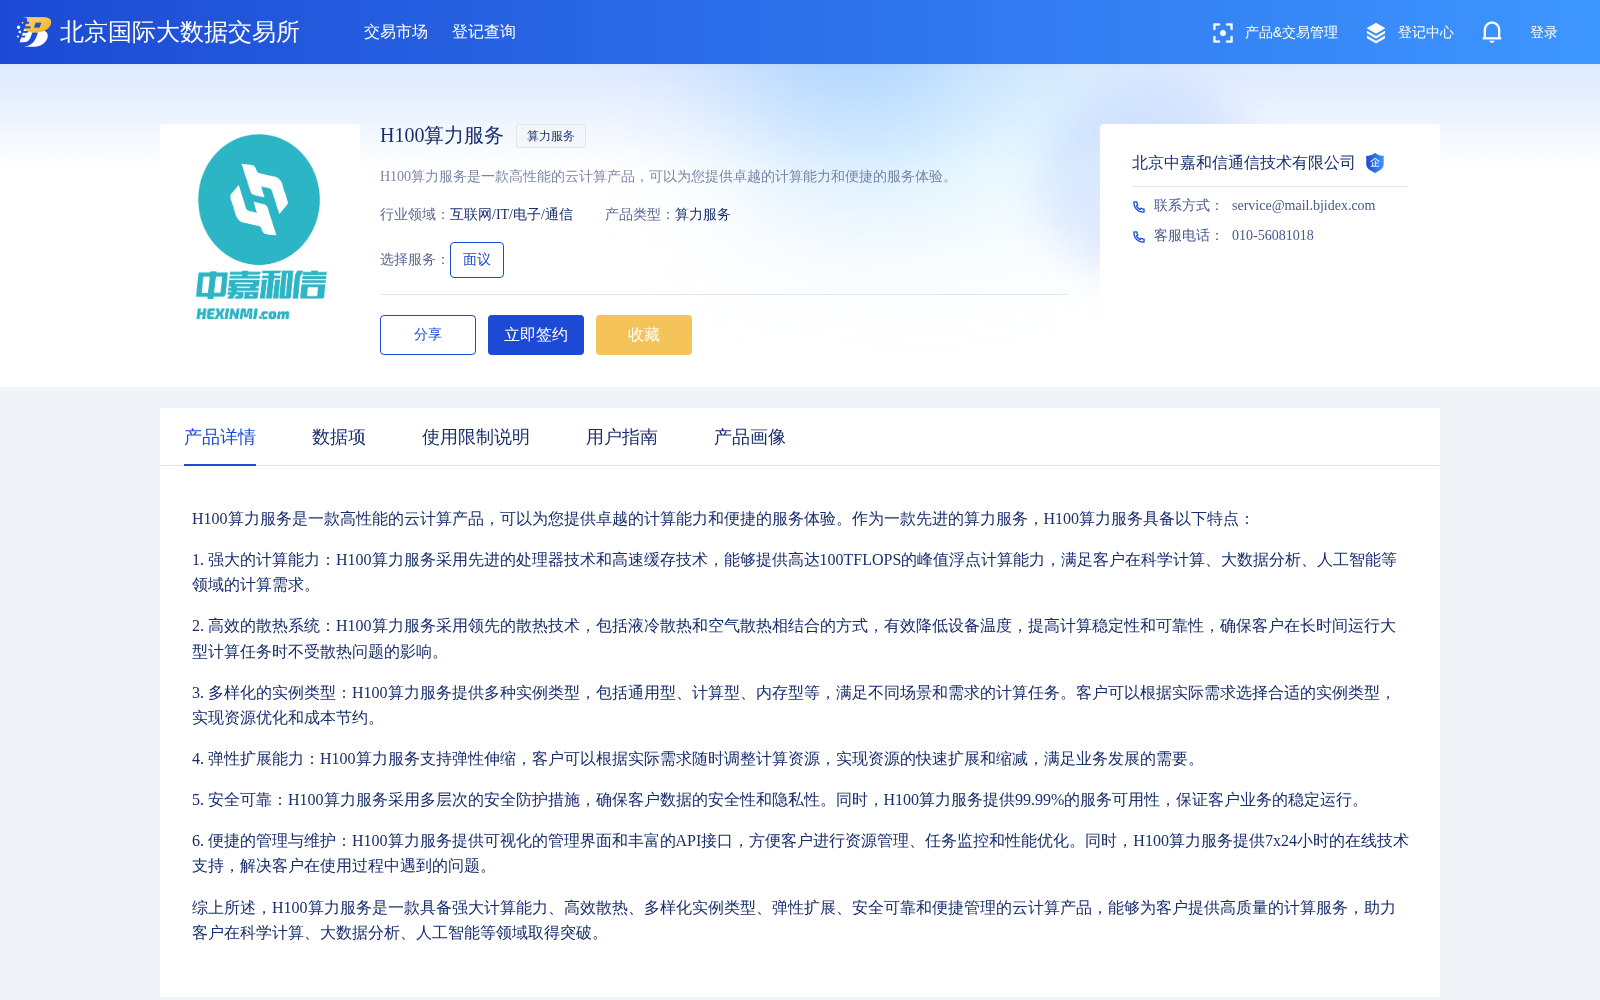Click paragraph 6. 便捷的管理与维护
The width and height of the screenshot is (1600, 1000).
point(800,853)
